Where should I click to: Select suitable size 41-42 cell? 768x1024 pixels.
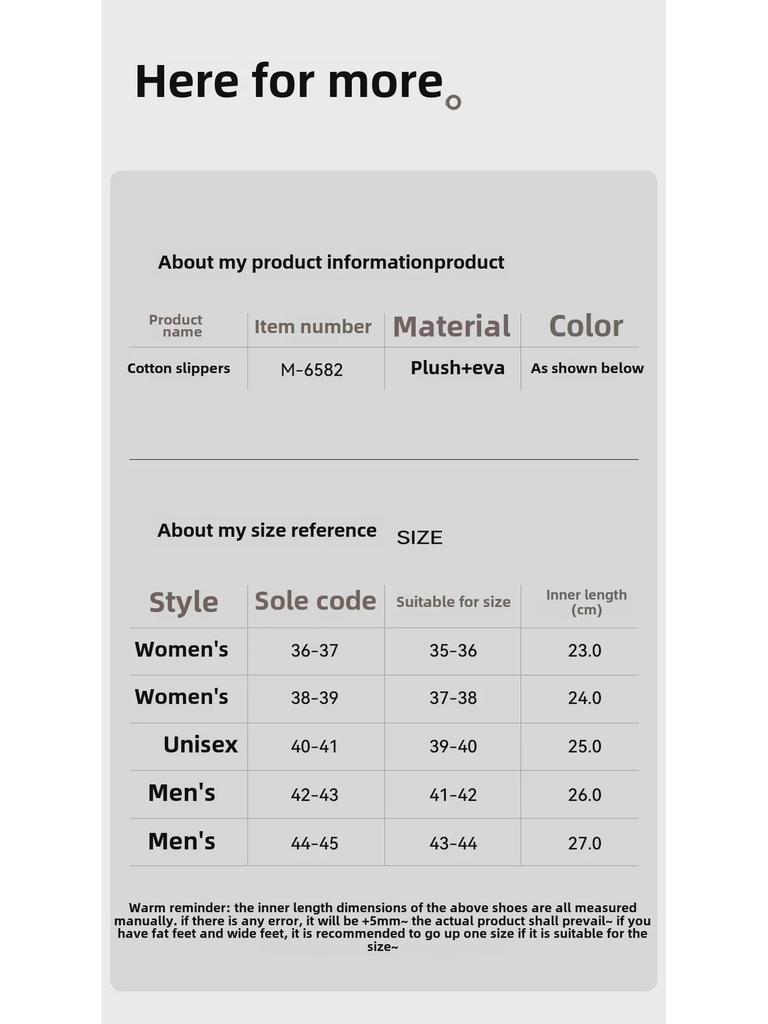click(453, 795)
